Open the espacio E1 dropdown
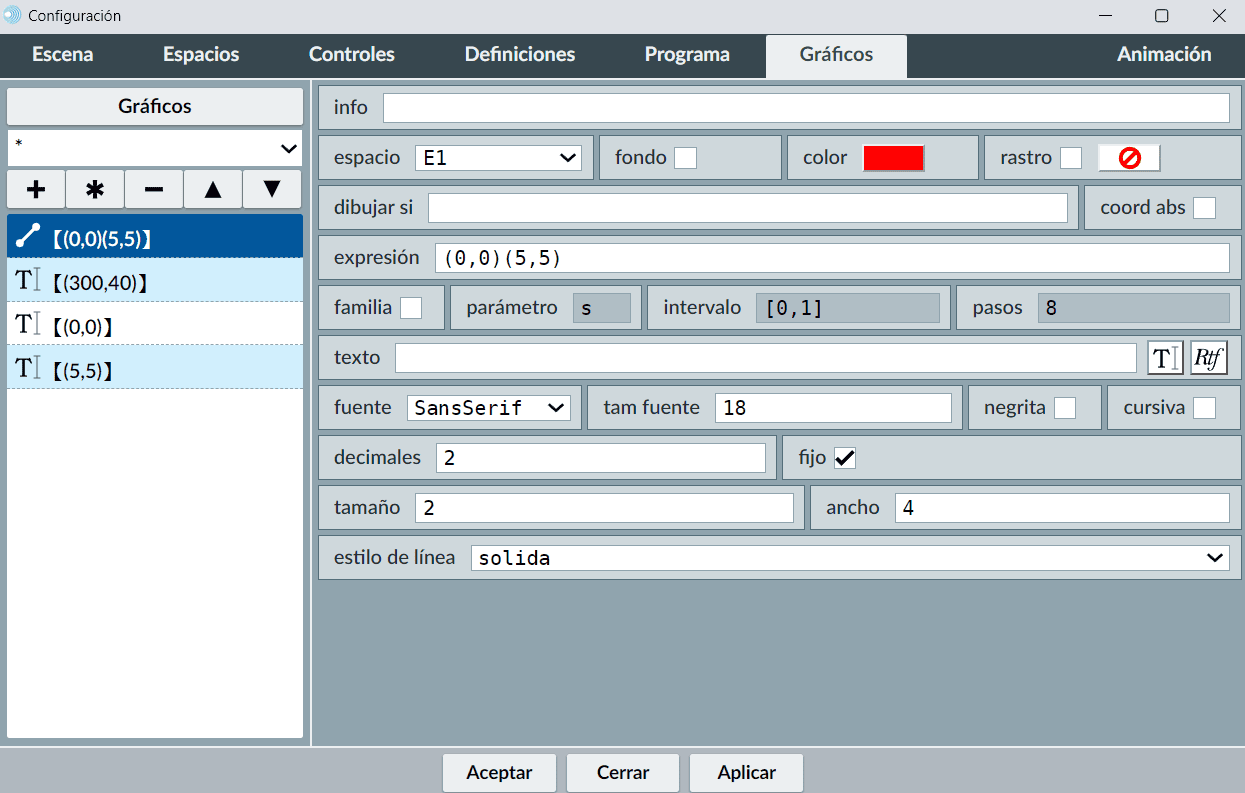The height and width of the screenshot is (793, 1245). [498, 158]
